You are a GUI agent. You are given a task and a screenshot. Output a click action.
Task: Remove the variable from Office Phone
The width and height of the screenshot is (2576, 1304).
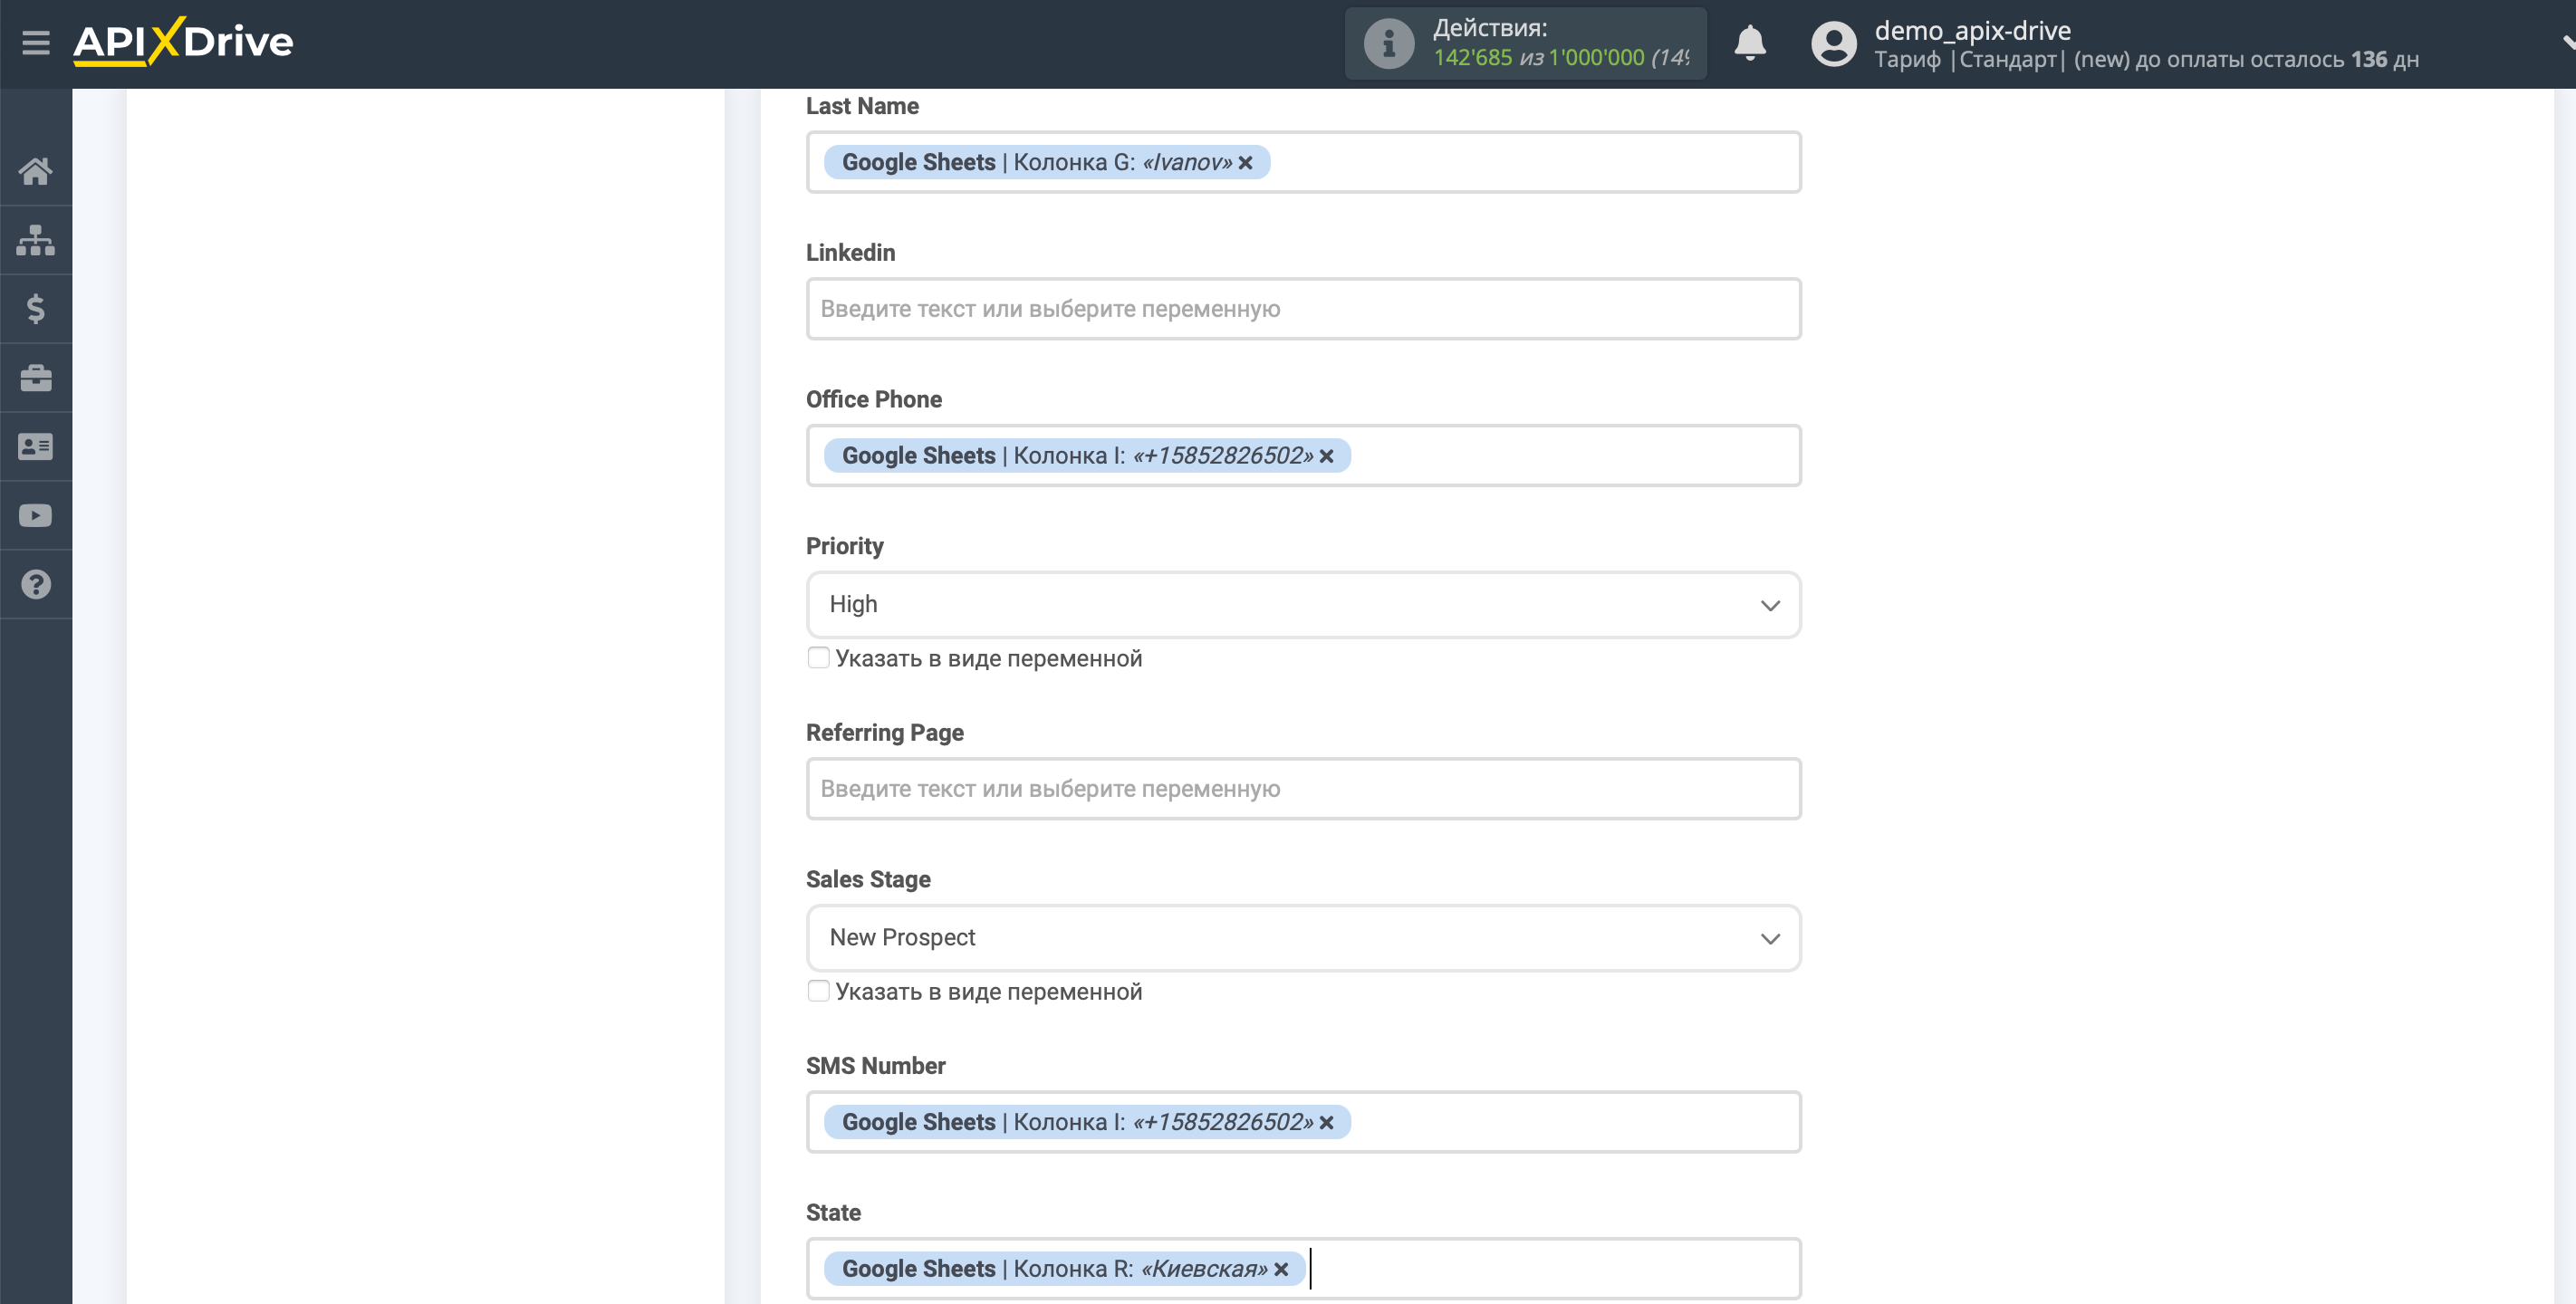1326,456
